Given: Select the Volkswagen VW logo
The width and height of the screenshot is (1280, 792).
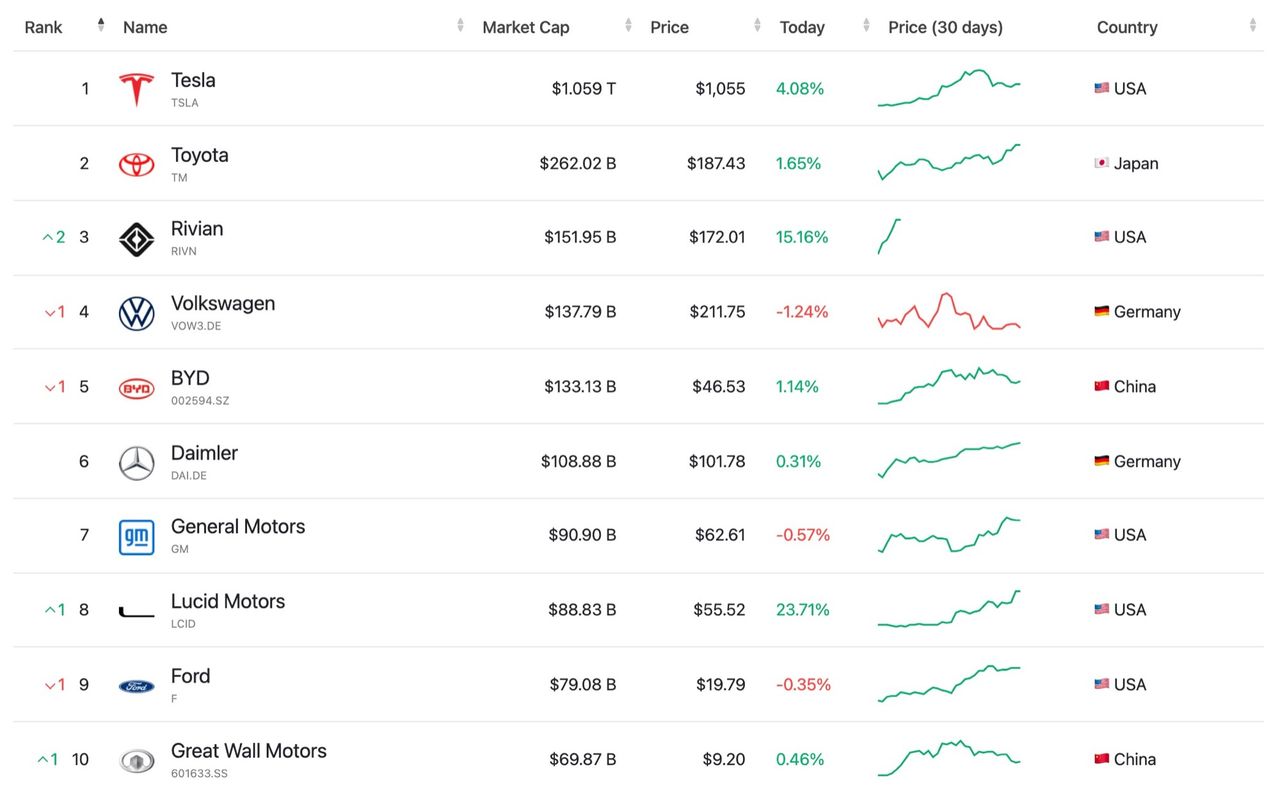Looking at the screenshot, I should point(136,313).
